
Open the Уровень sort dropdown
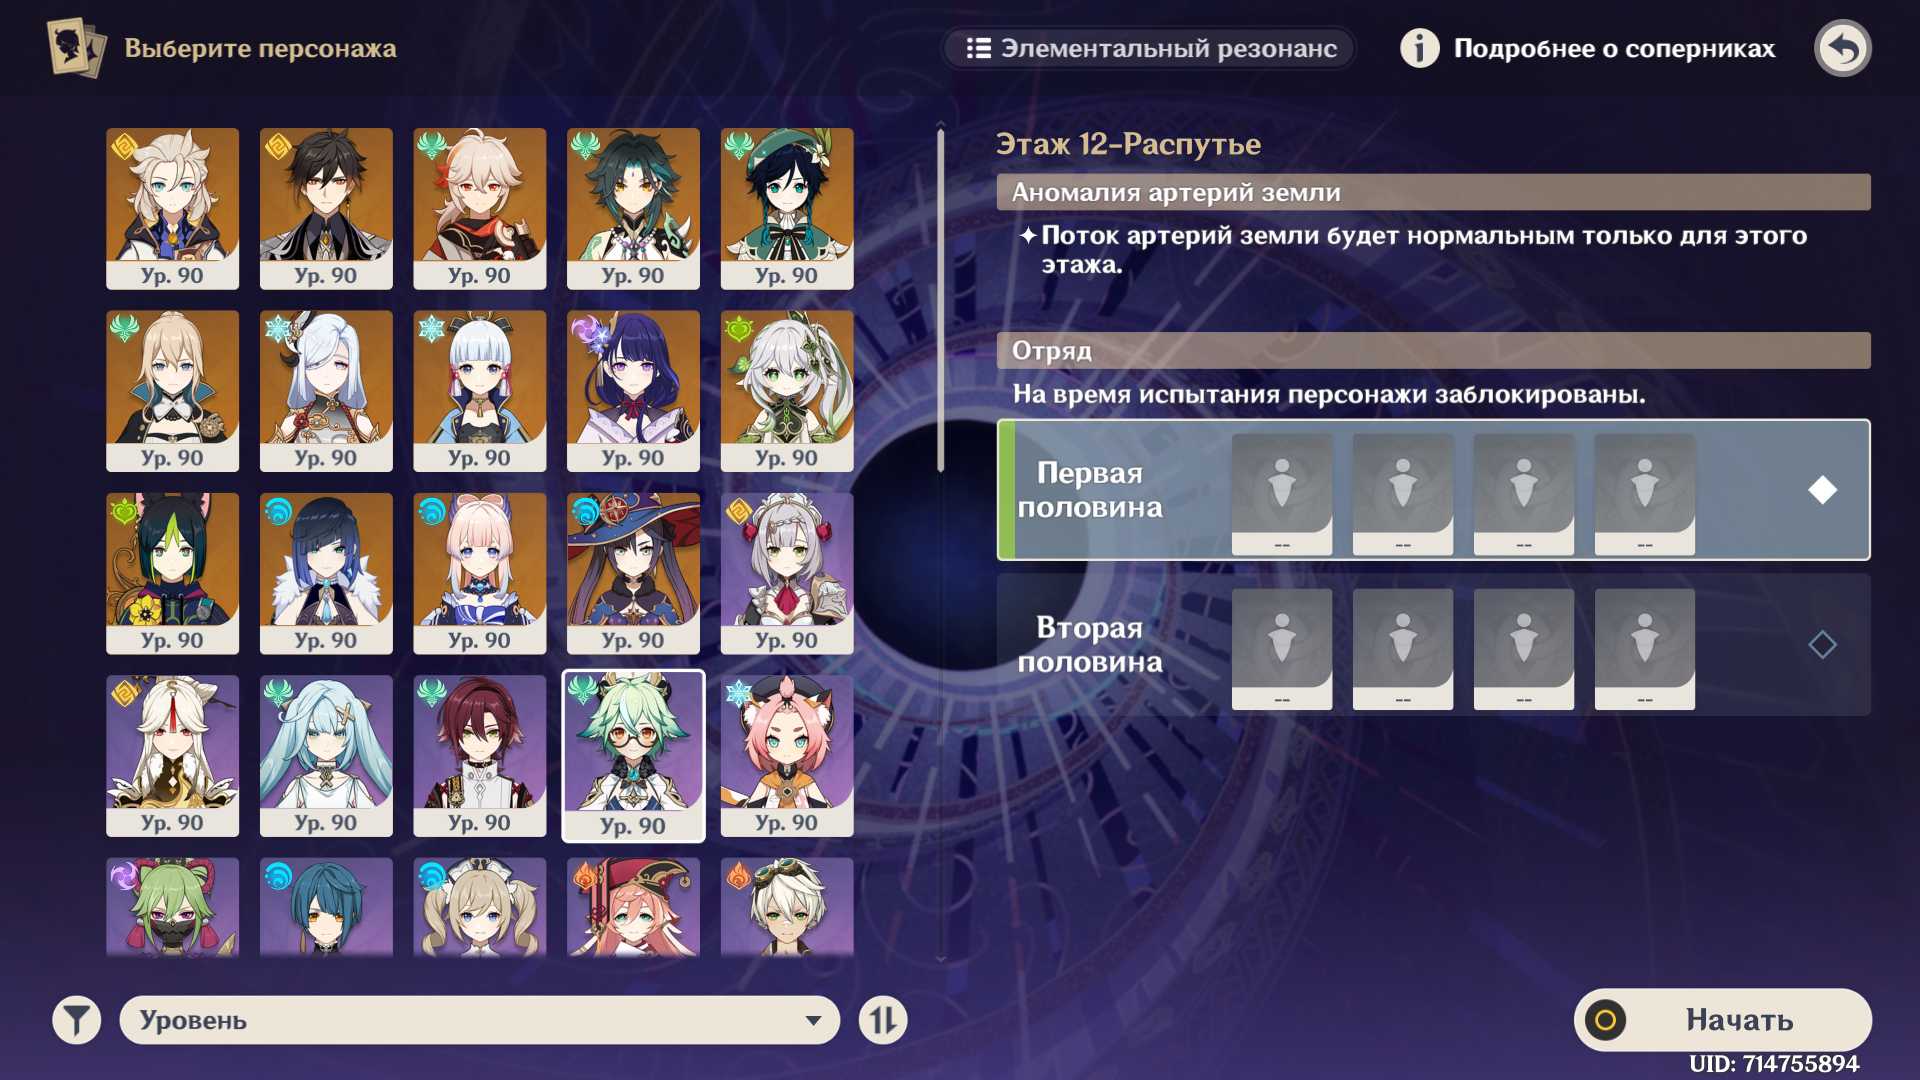pos(479,1020)
